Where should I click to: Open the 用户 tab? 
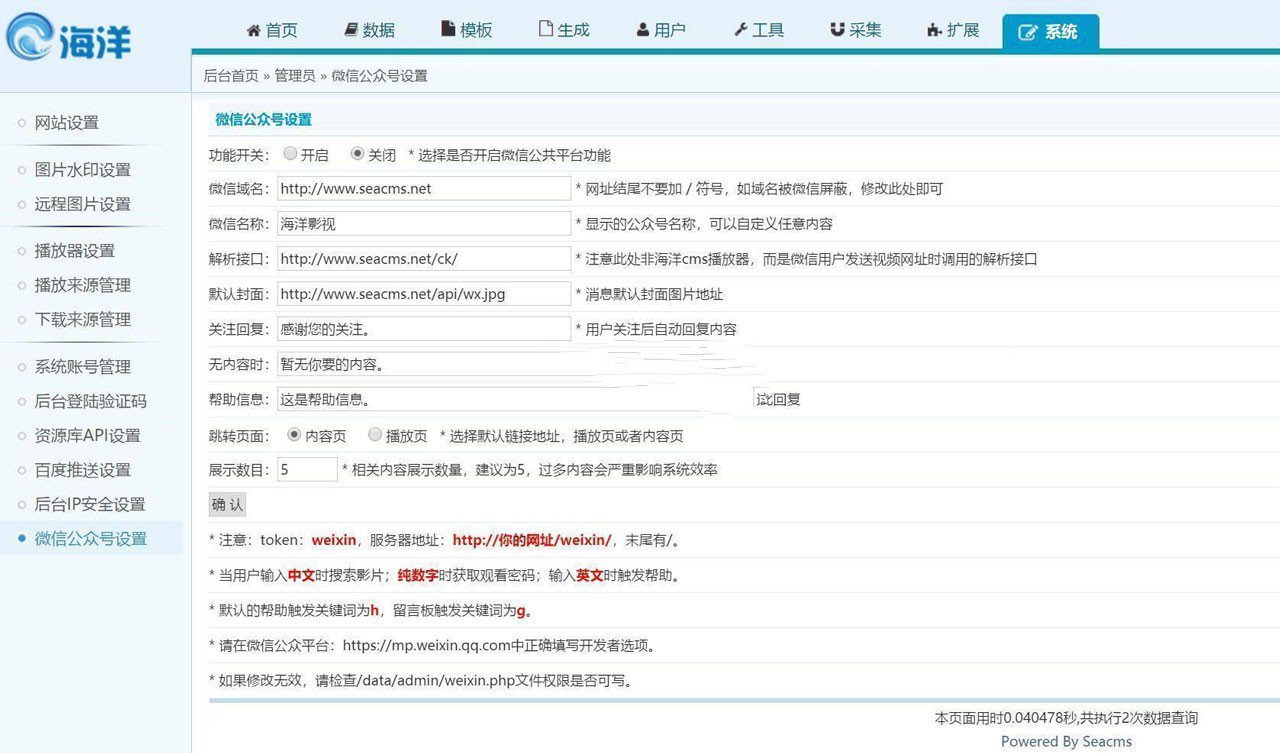pyautogui.click(x=661, y=30)
